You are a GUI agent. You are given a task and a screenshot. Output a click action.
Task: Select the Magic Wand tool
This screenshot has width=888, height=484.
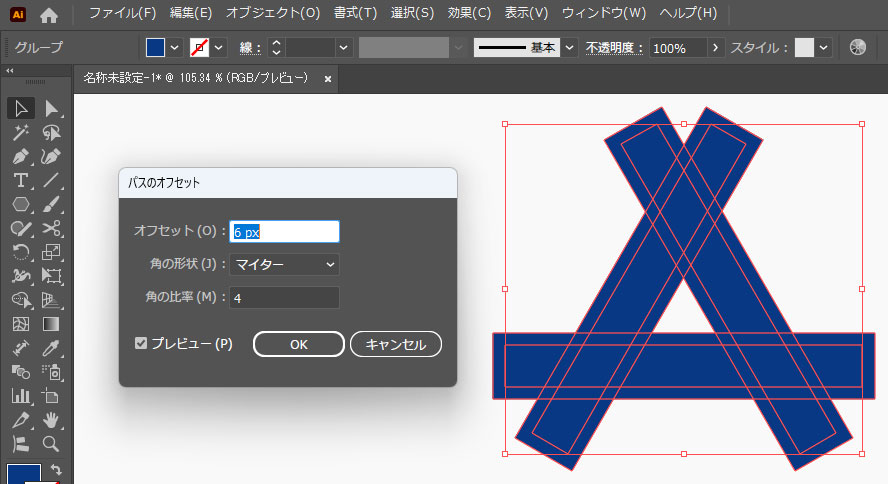click(x=20, y=133)
